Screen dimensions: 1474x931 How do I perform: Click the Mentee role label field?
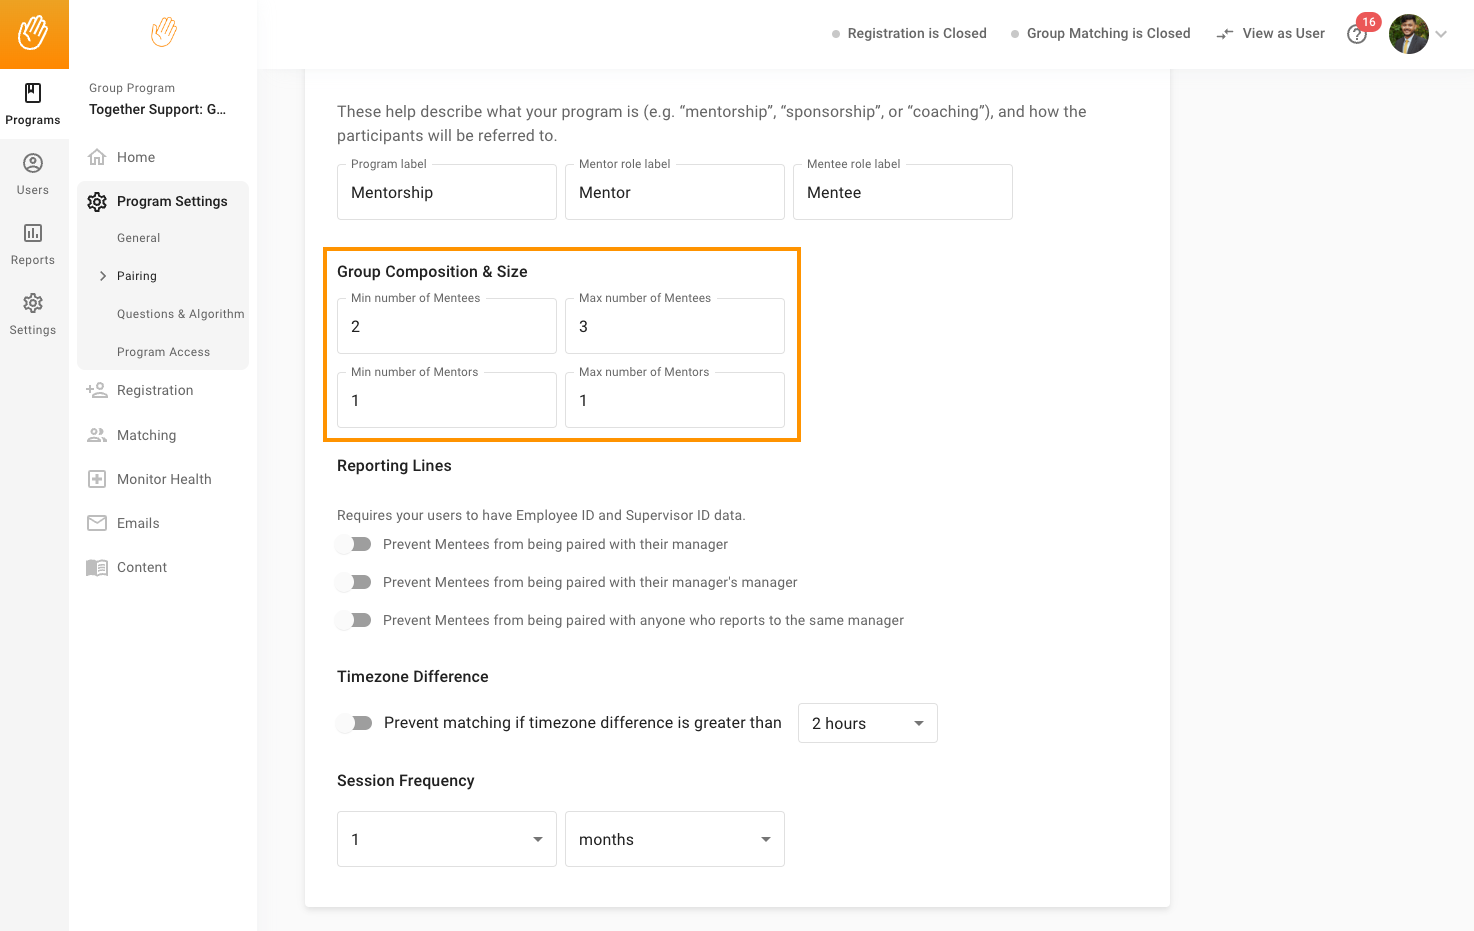(x=903, y=192)
